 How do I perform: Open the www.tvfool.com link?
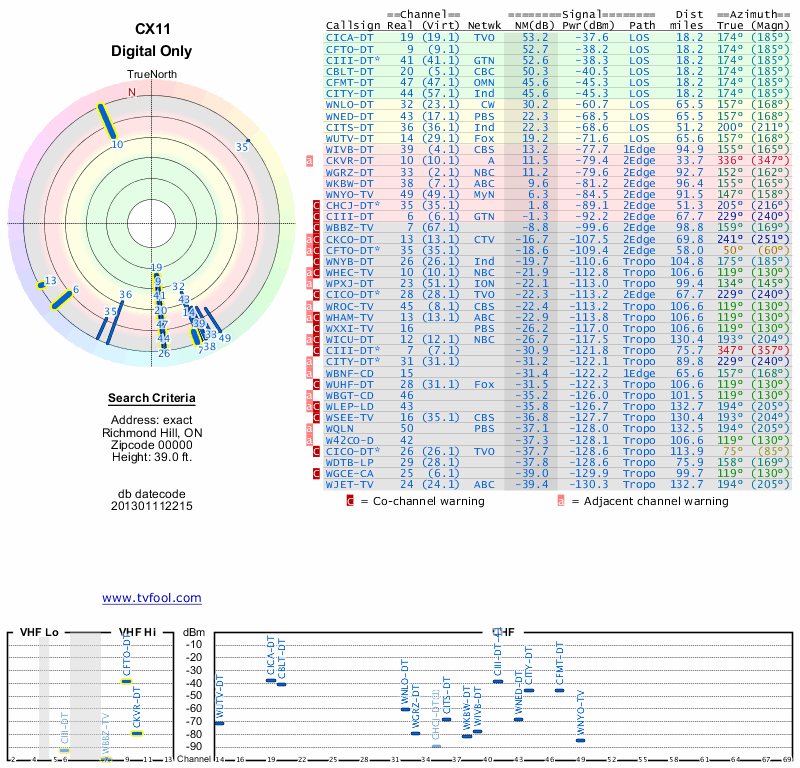tap(151, 598)
